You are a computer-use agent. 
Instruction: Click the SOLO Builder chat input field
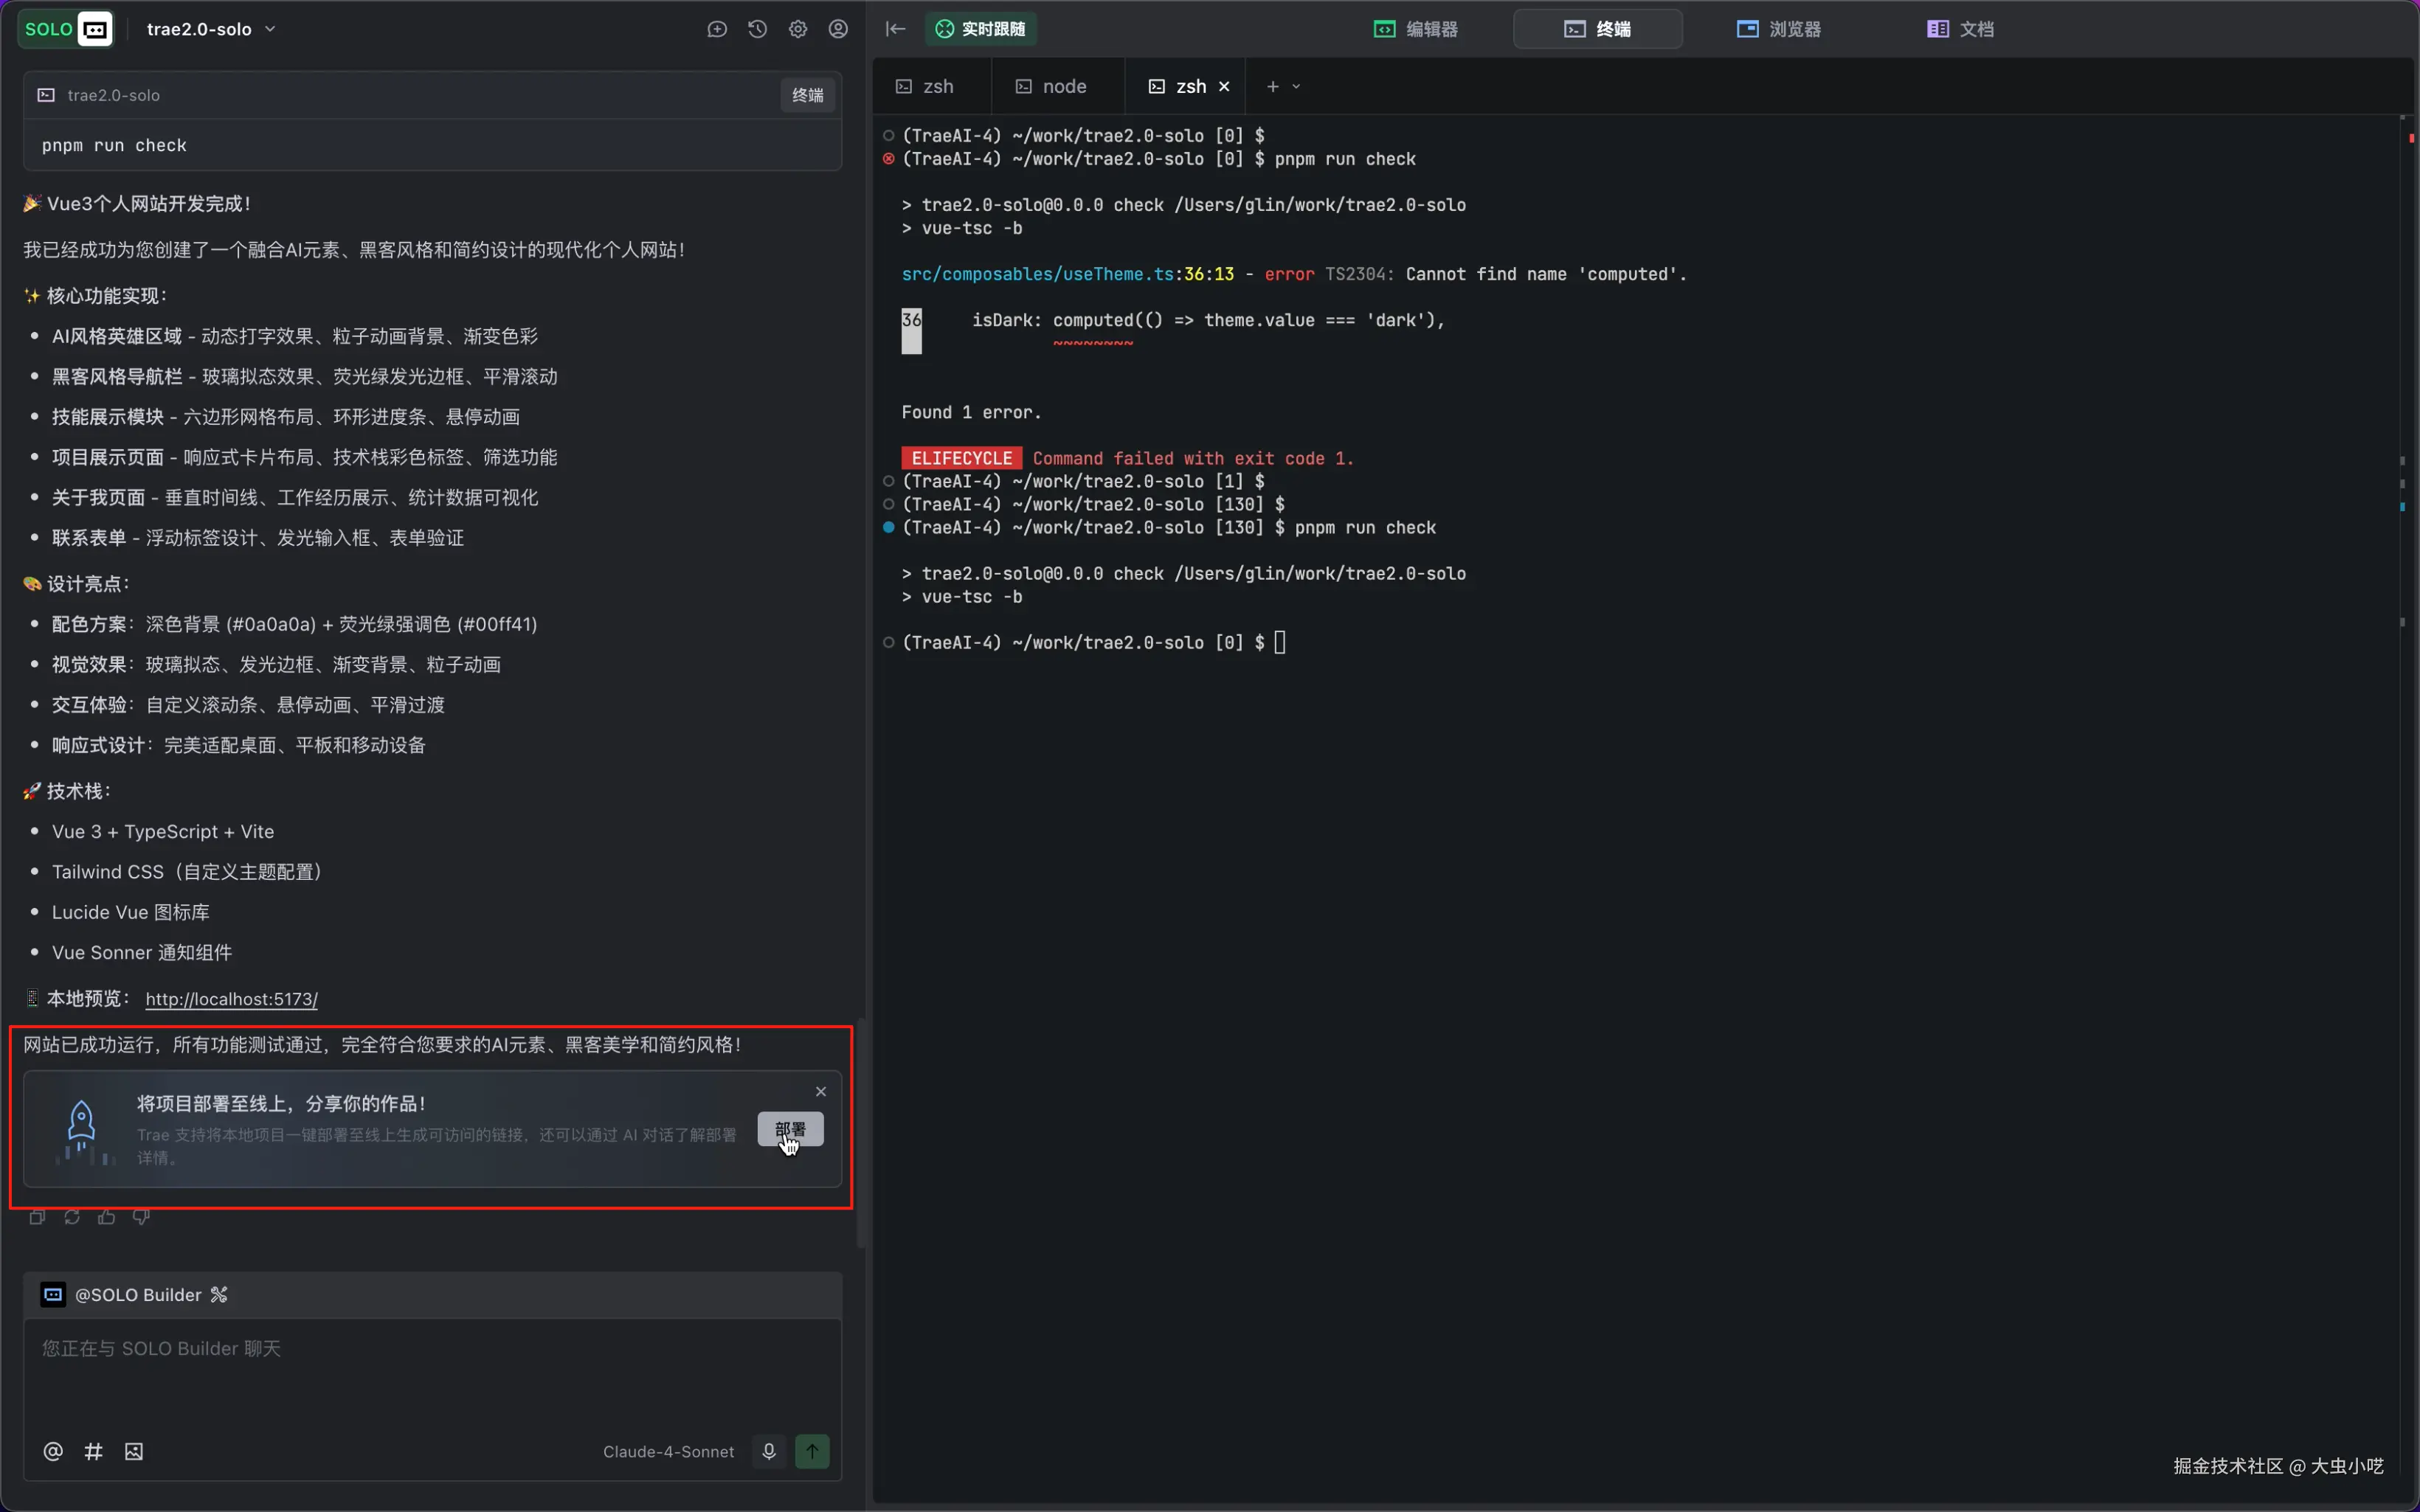tap(430, 1370)
